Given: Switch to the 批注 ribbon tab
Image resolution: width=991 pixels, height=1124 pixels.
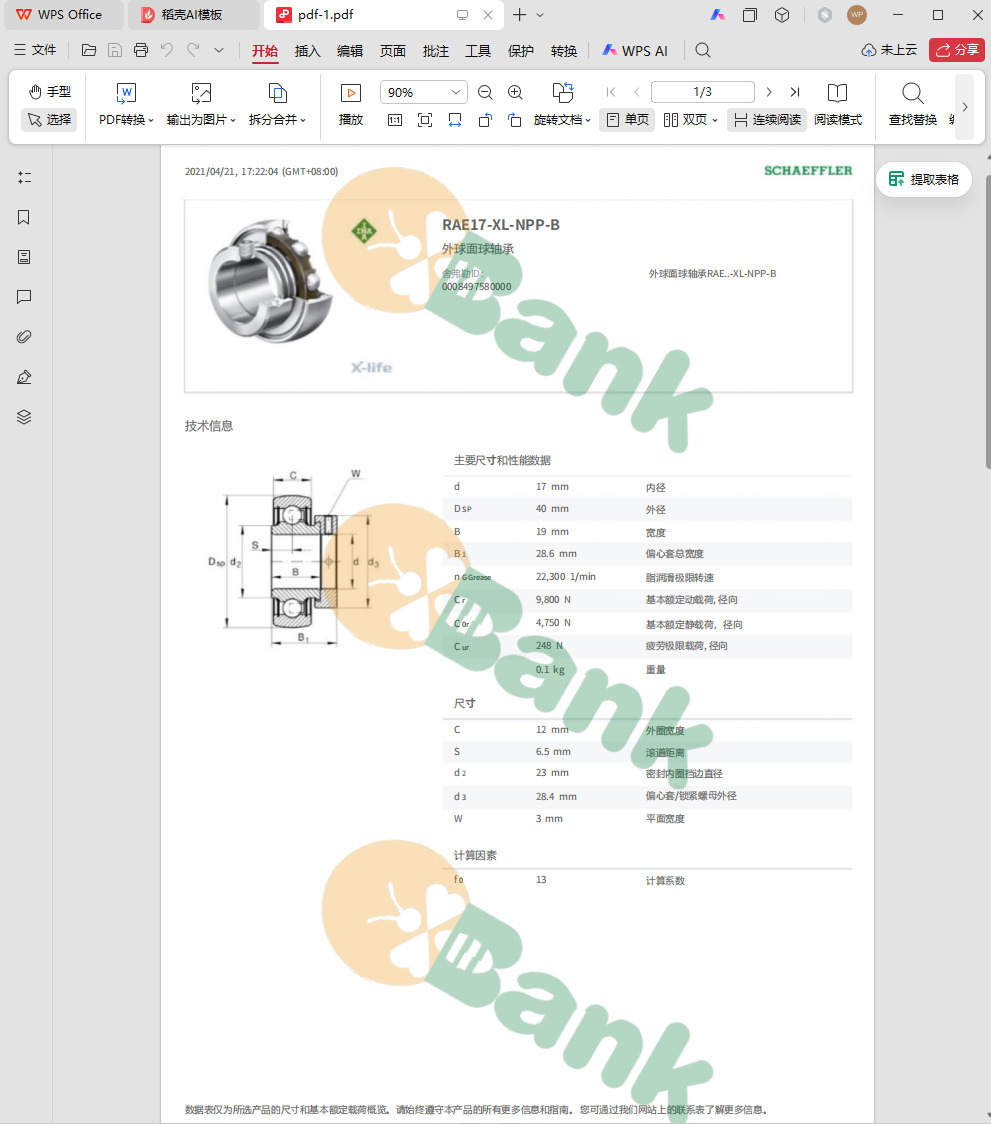Looking at the screenshot, I should pyautogui.click(x=435, y=51).
